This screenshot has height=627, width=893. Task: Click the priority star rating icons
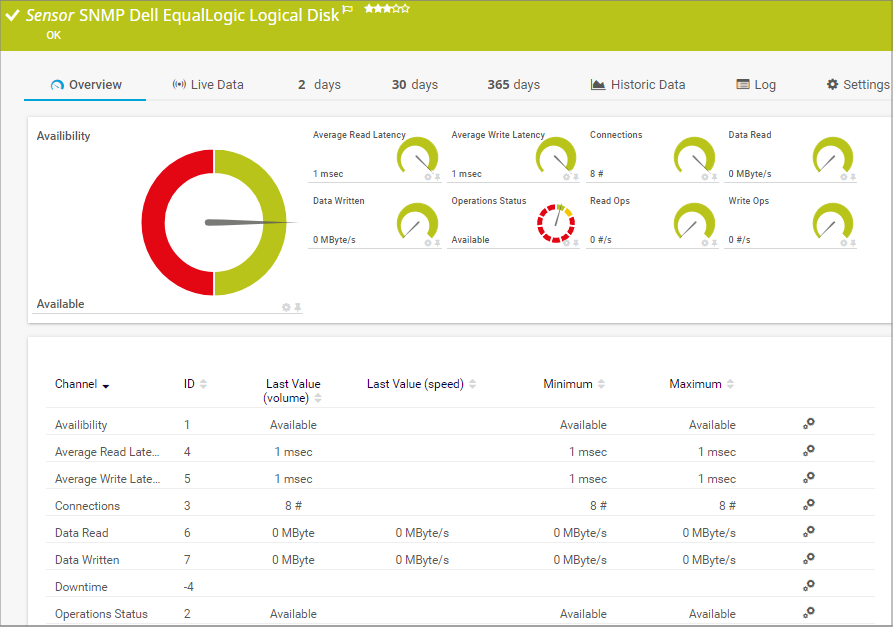tap(386, 9)
